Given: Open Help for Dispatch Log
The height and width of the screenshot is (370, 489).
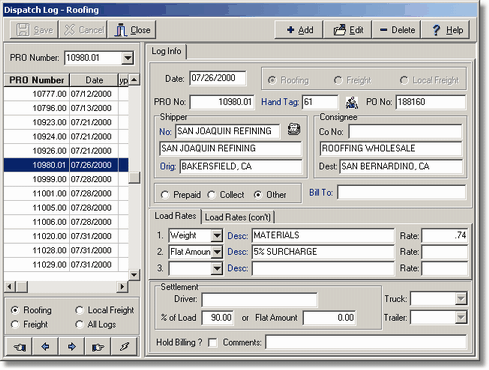Looking at the screenshot, I should (x=446, y=30).
